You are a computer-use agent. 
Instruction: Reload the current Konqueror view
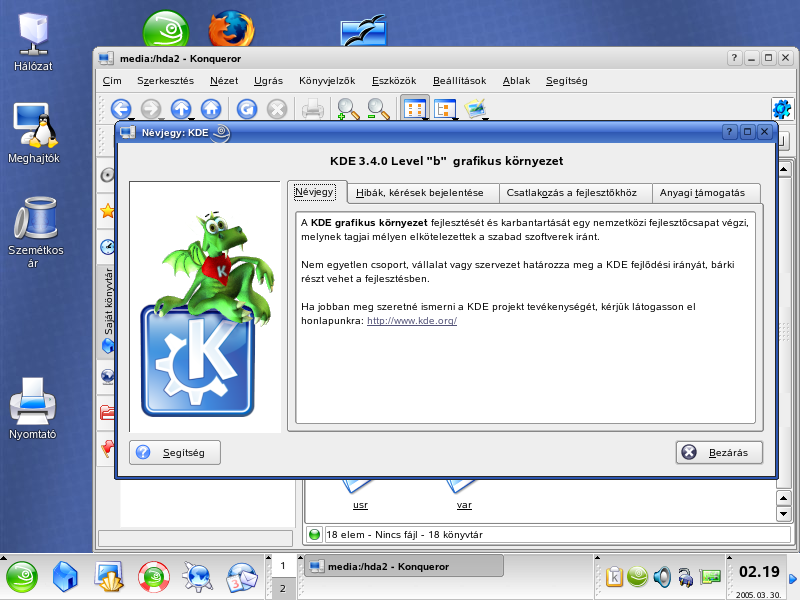[247, 109]
